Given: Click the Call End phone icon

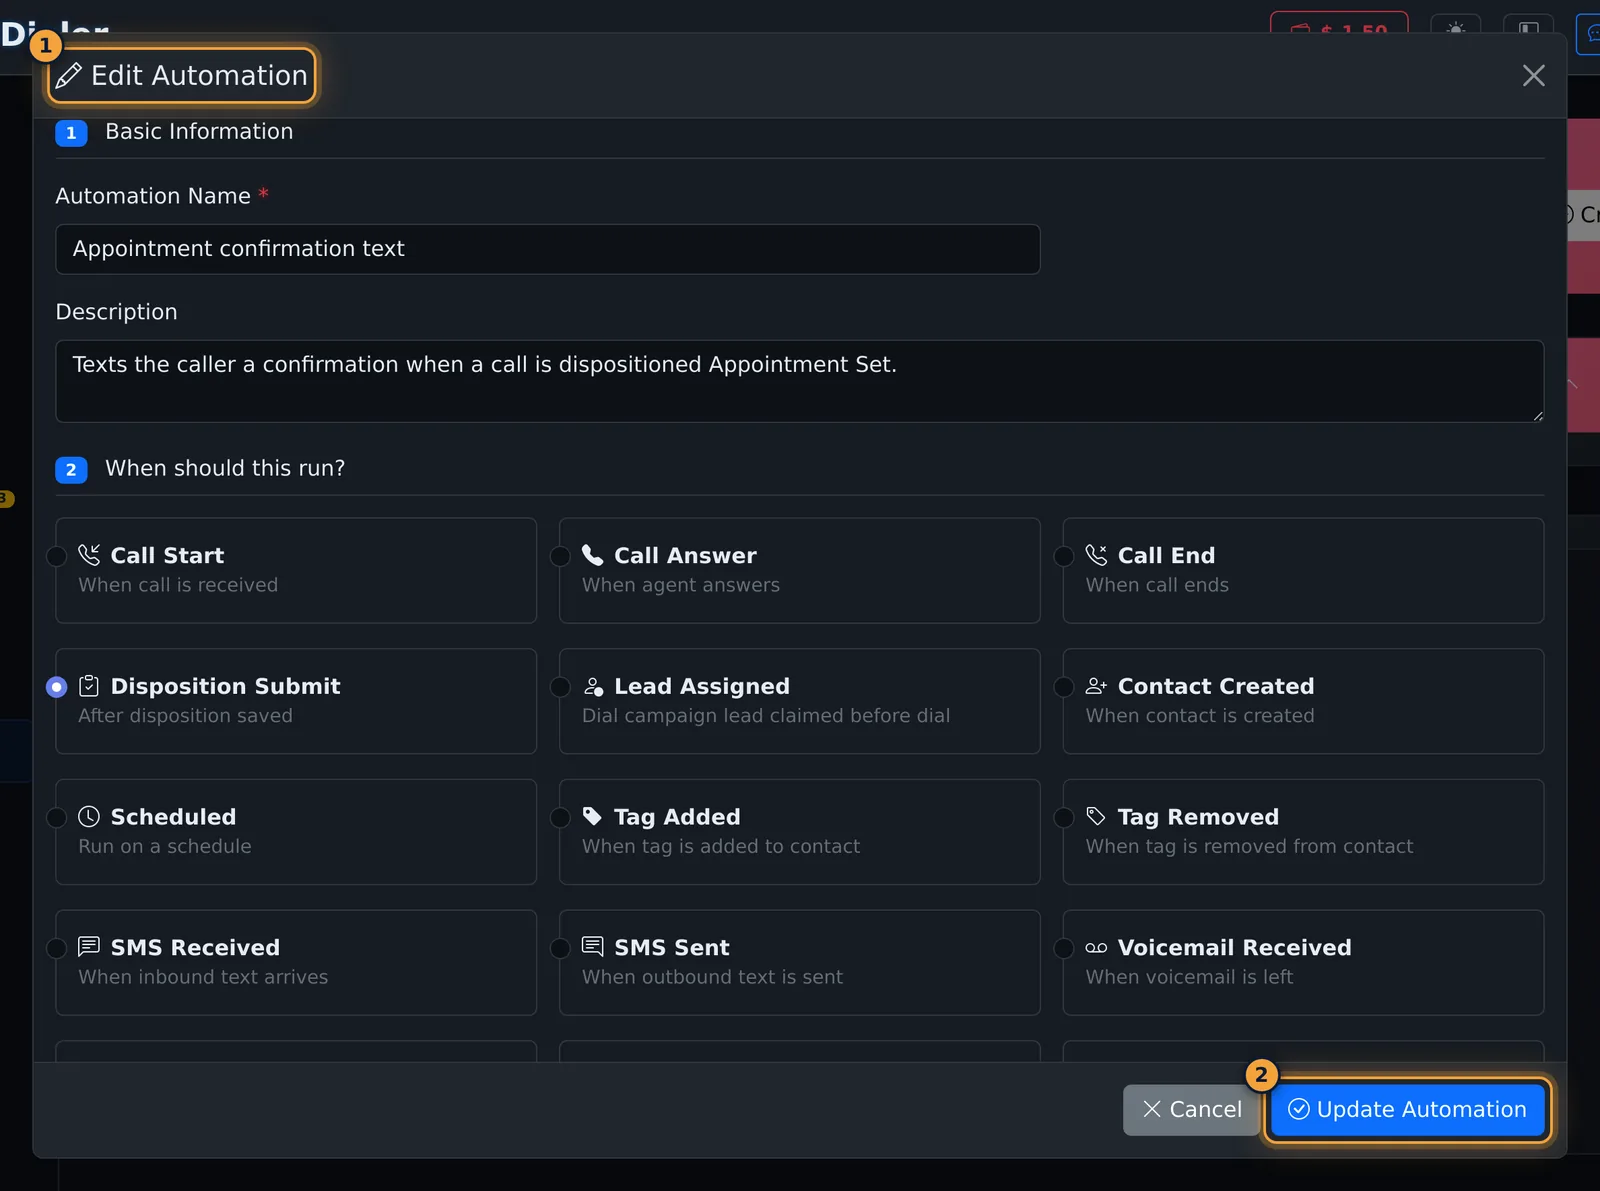Looking at the screenshot, I should (1097, 555).
